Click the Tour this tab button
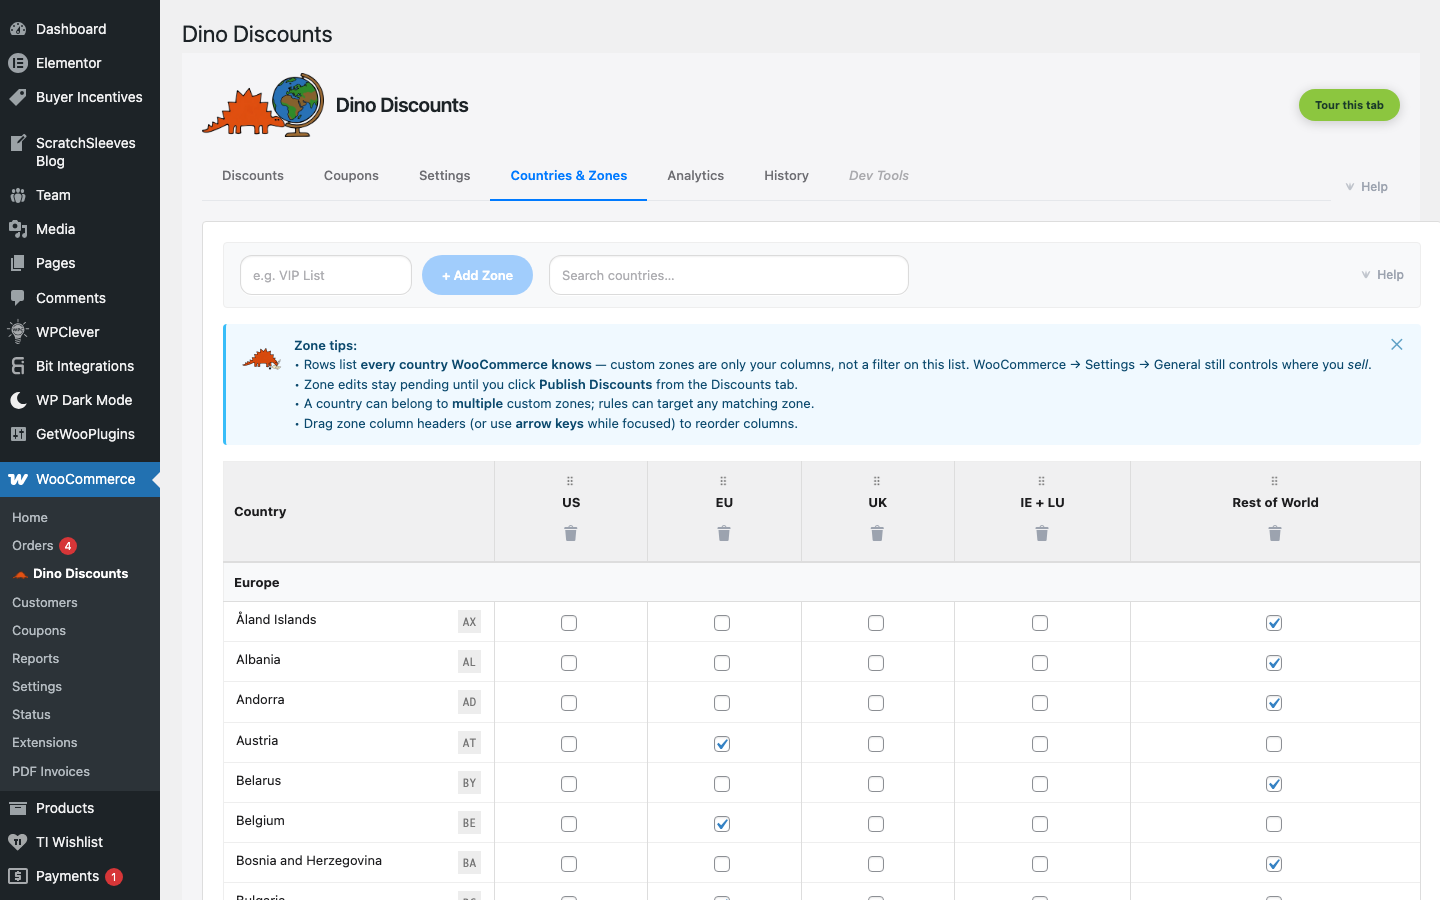This screenshot has width=1440, height=900. point(1349,105)
